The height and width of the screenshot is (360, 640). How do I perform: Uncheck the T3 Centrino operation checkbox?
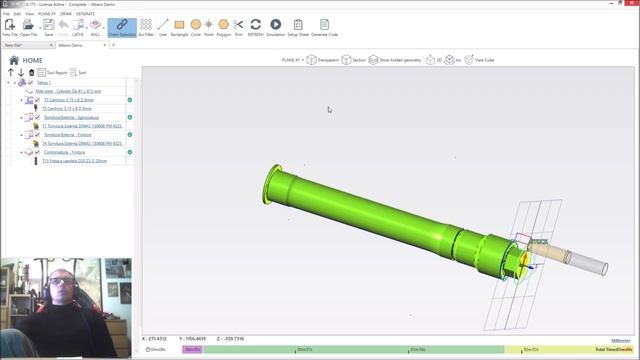tap(37, 100)
